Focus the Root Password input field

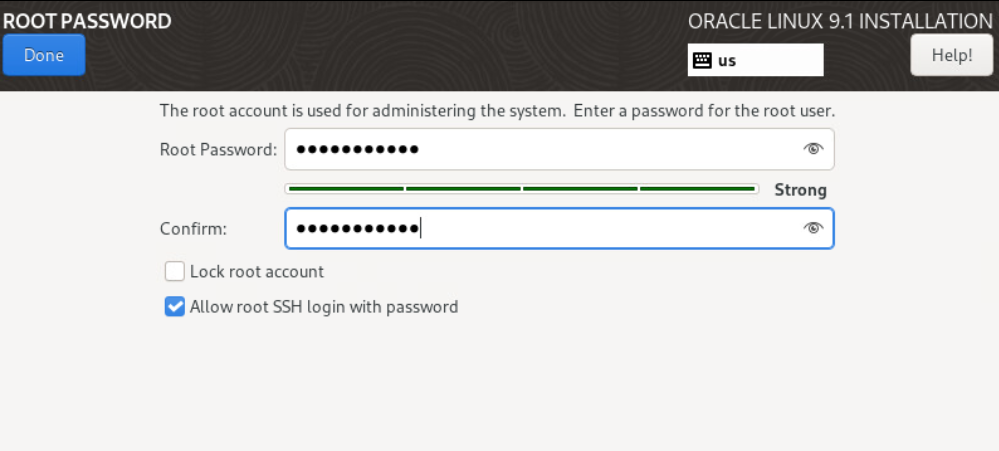point(540,149)
